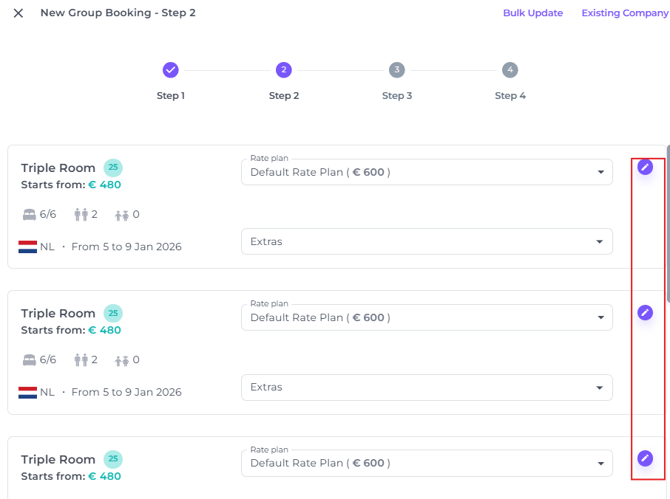This screenshot has width=670, height=499.
Task: Click the Existing Company link
Action: [x=625, y=14]
